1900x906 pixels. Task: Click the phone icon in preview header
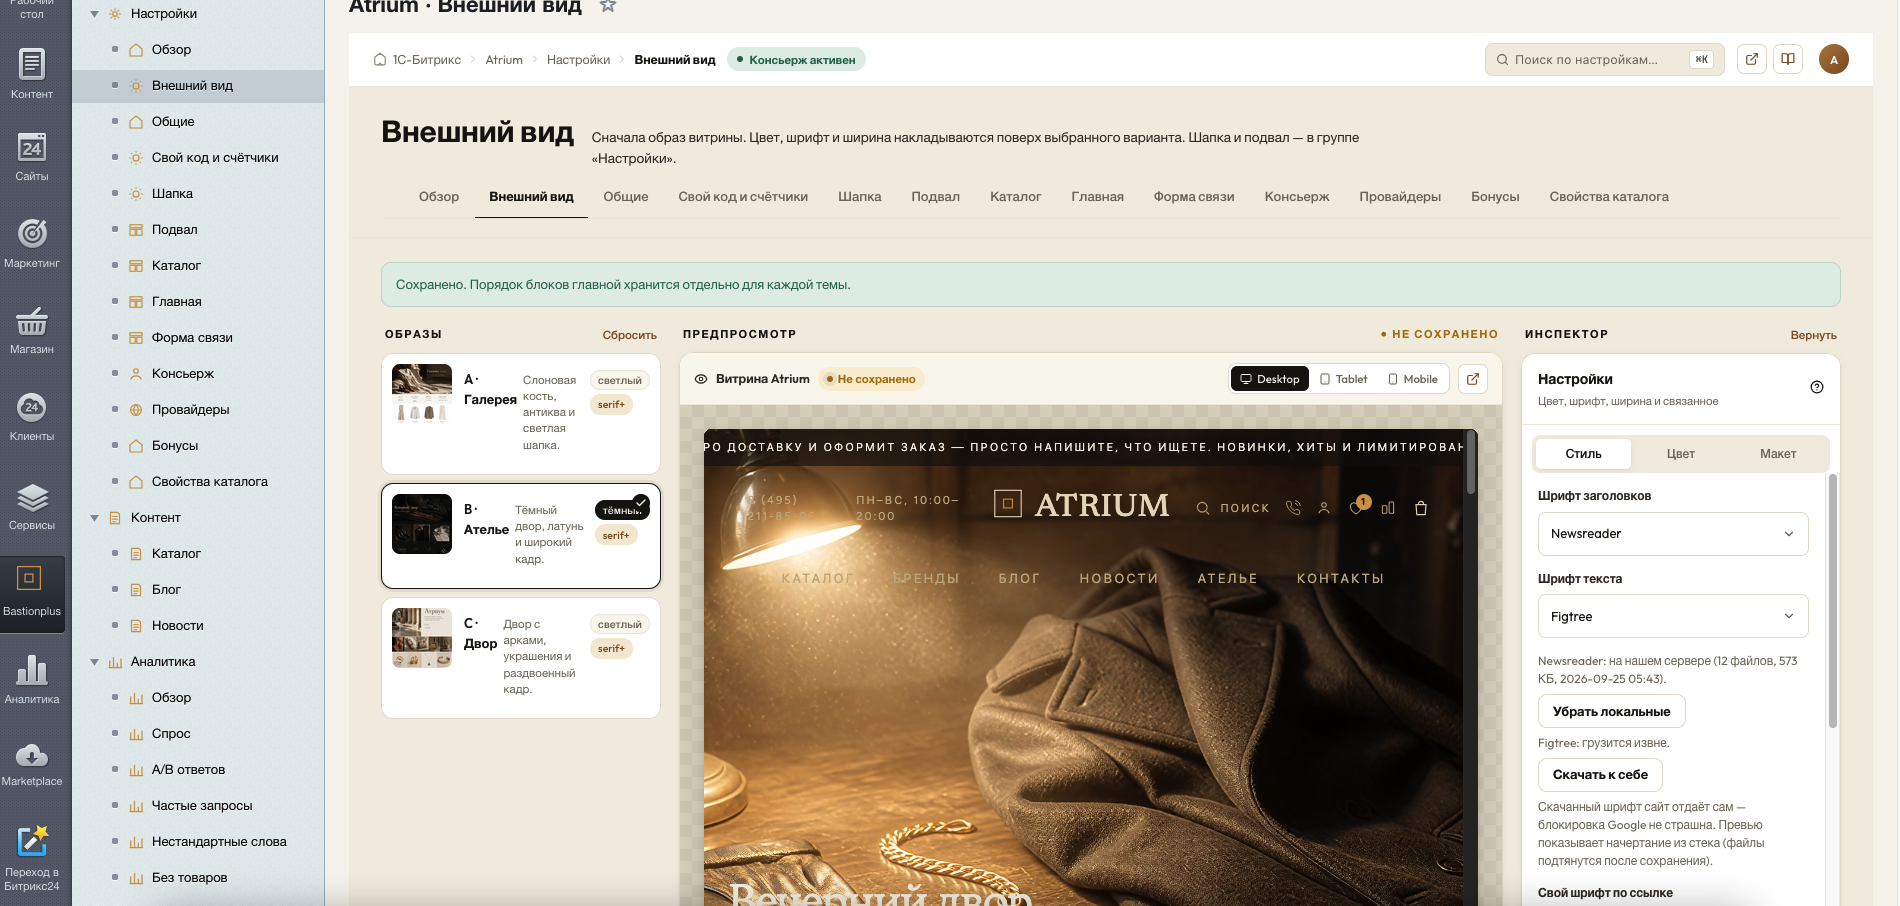[1293, 508]
